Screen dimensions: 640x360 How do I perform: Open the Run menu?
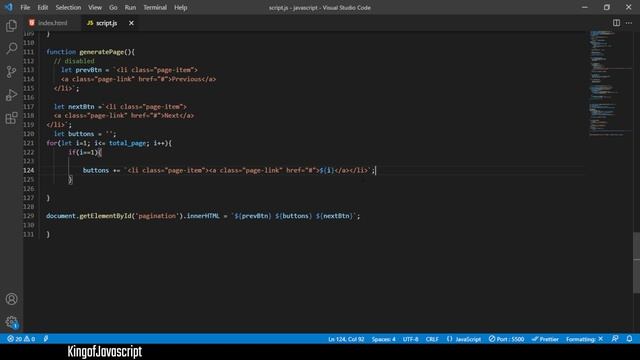point(130,7)
